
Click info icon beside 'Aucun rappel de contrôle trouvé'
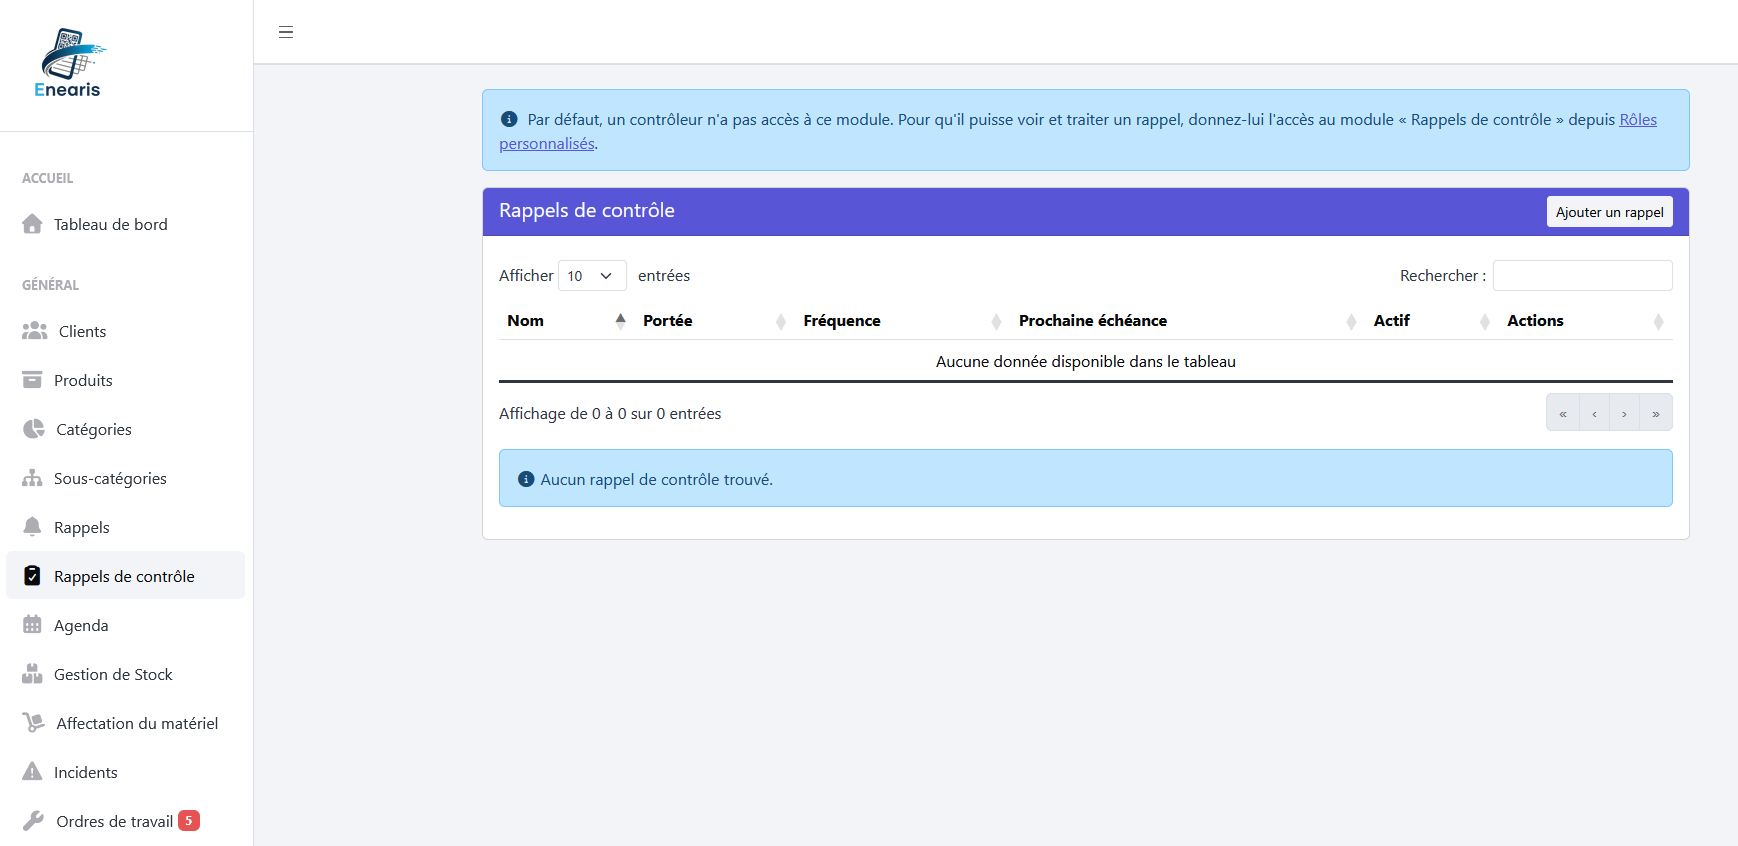point(526,479)
